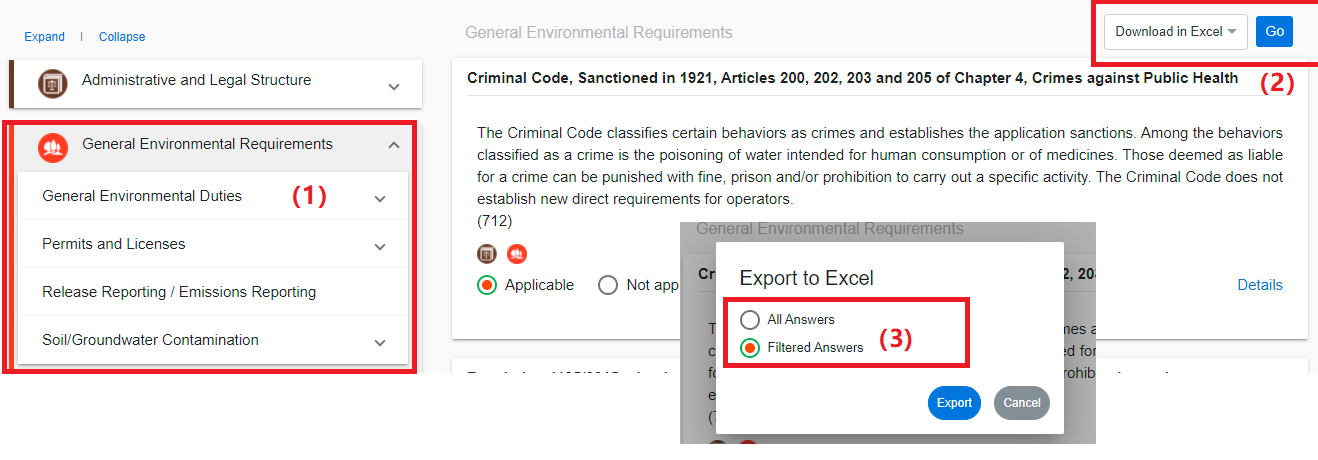1318x460 pixels.
Task: Expand the Administrative and Legal Structure chevron
Action: tap(394, 87)
